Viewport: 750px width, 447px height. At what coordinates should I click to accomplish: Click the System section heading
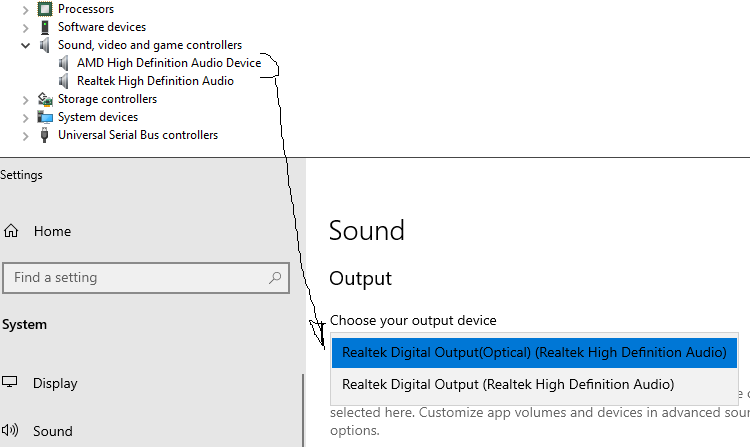24,325
